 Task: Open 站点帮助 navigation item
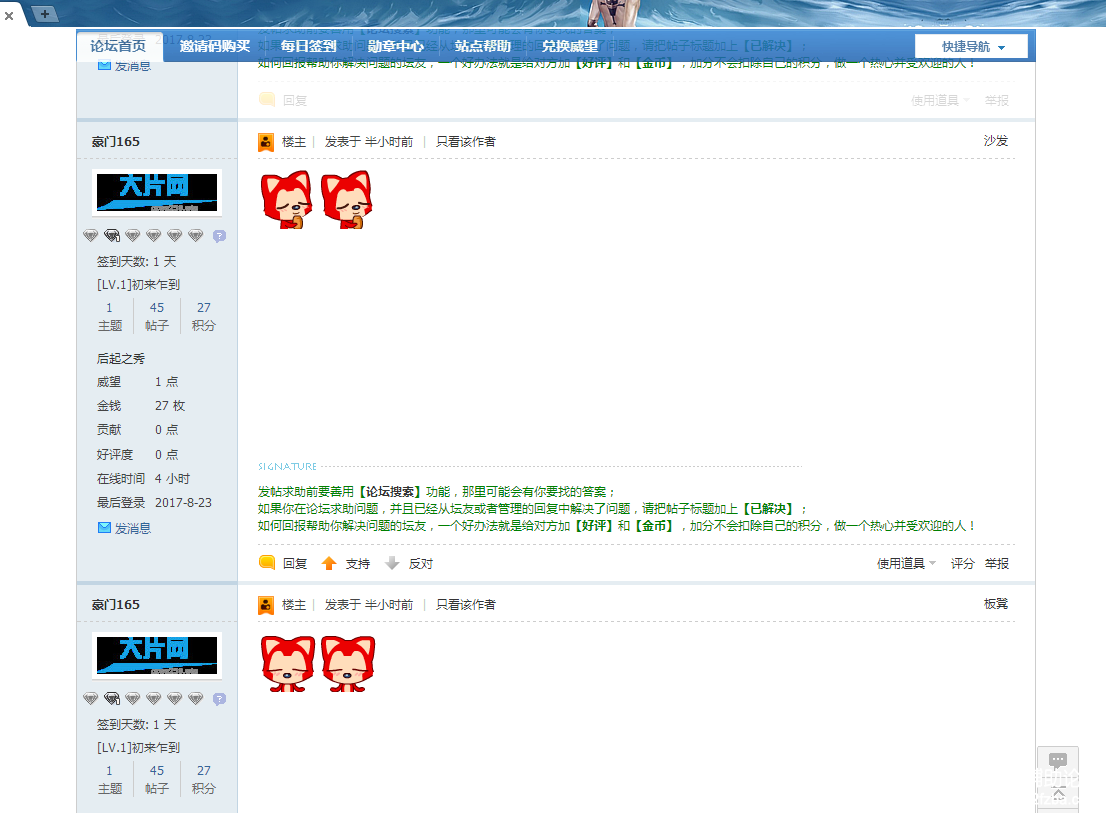coord(482,46)
